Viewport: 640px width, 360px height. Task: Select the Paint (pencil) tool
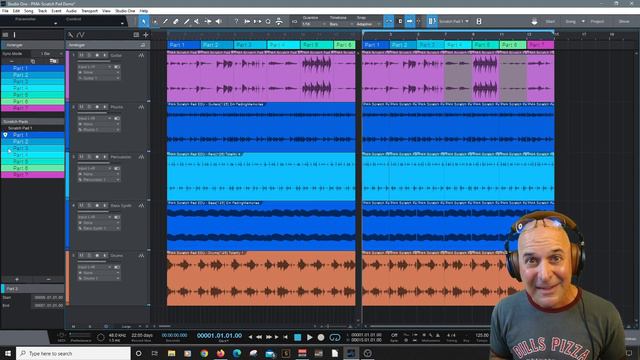click(186, 21)
